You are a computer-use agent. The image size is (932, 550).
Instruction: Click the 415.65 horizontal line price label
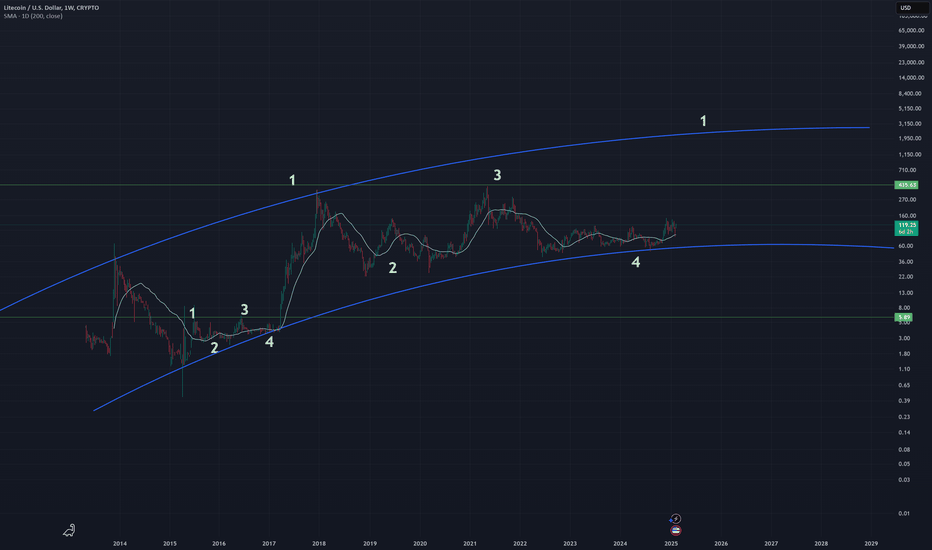tap(906, 185)
